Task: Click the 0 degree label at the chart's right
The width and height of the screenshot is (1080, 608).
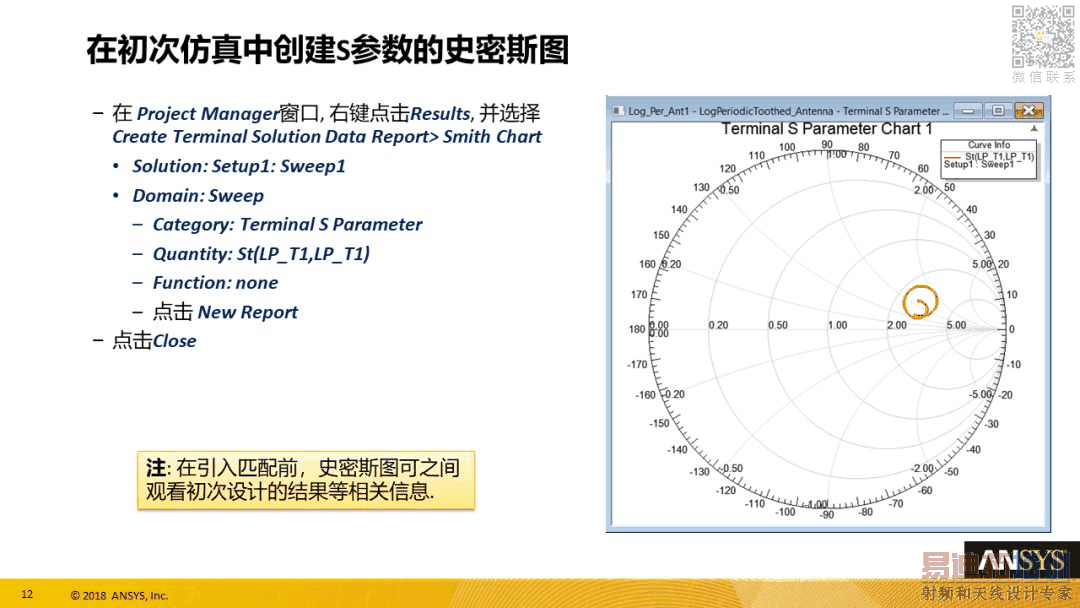Action: tap(1011, 329)
